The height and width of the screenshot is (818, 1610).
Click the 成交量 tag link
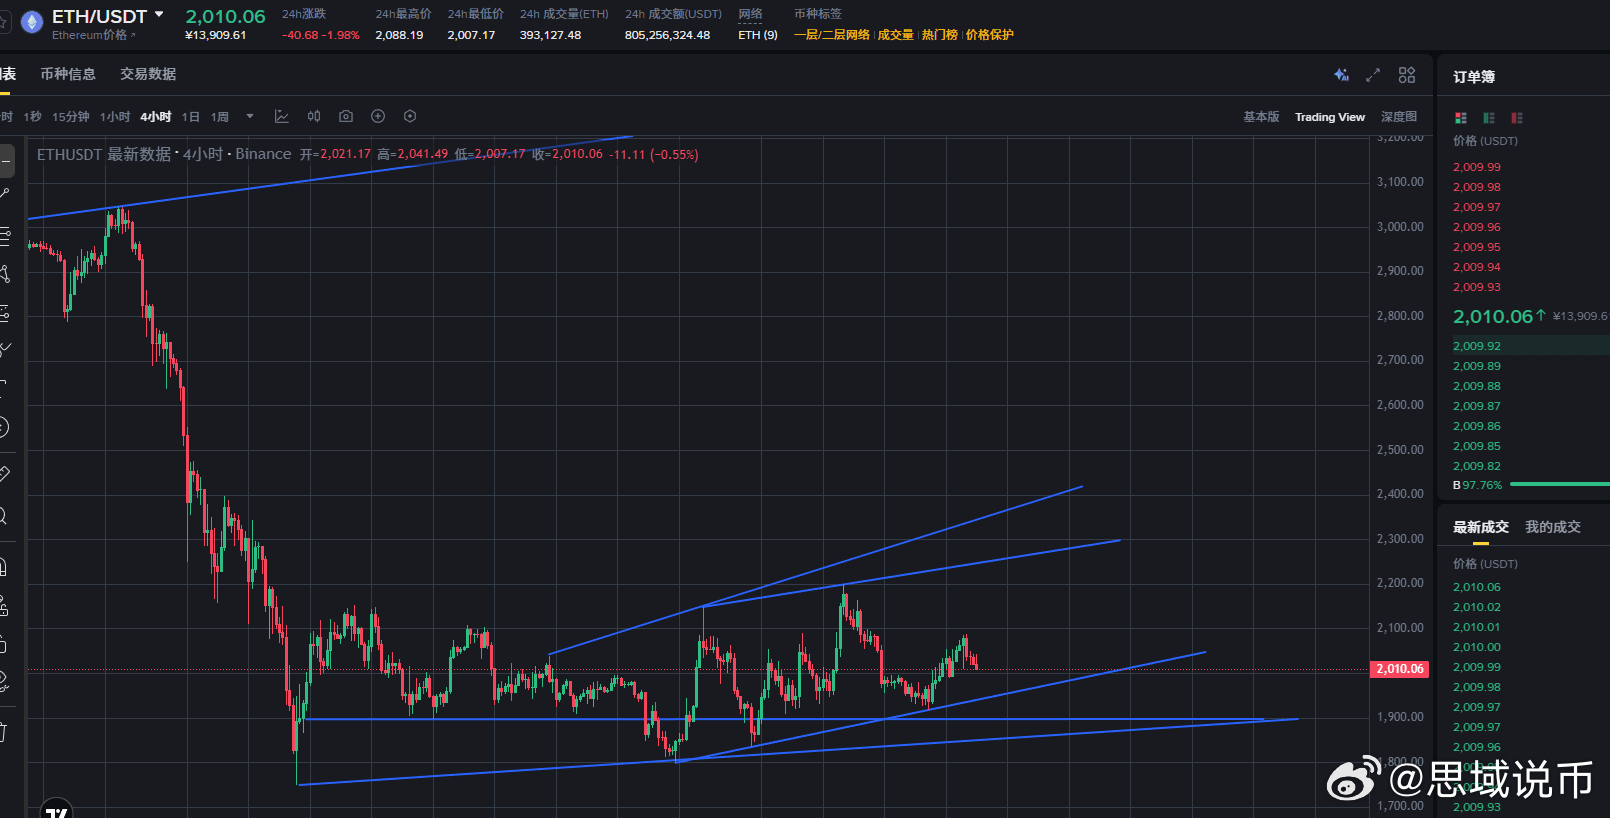[x=896, y=35]
